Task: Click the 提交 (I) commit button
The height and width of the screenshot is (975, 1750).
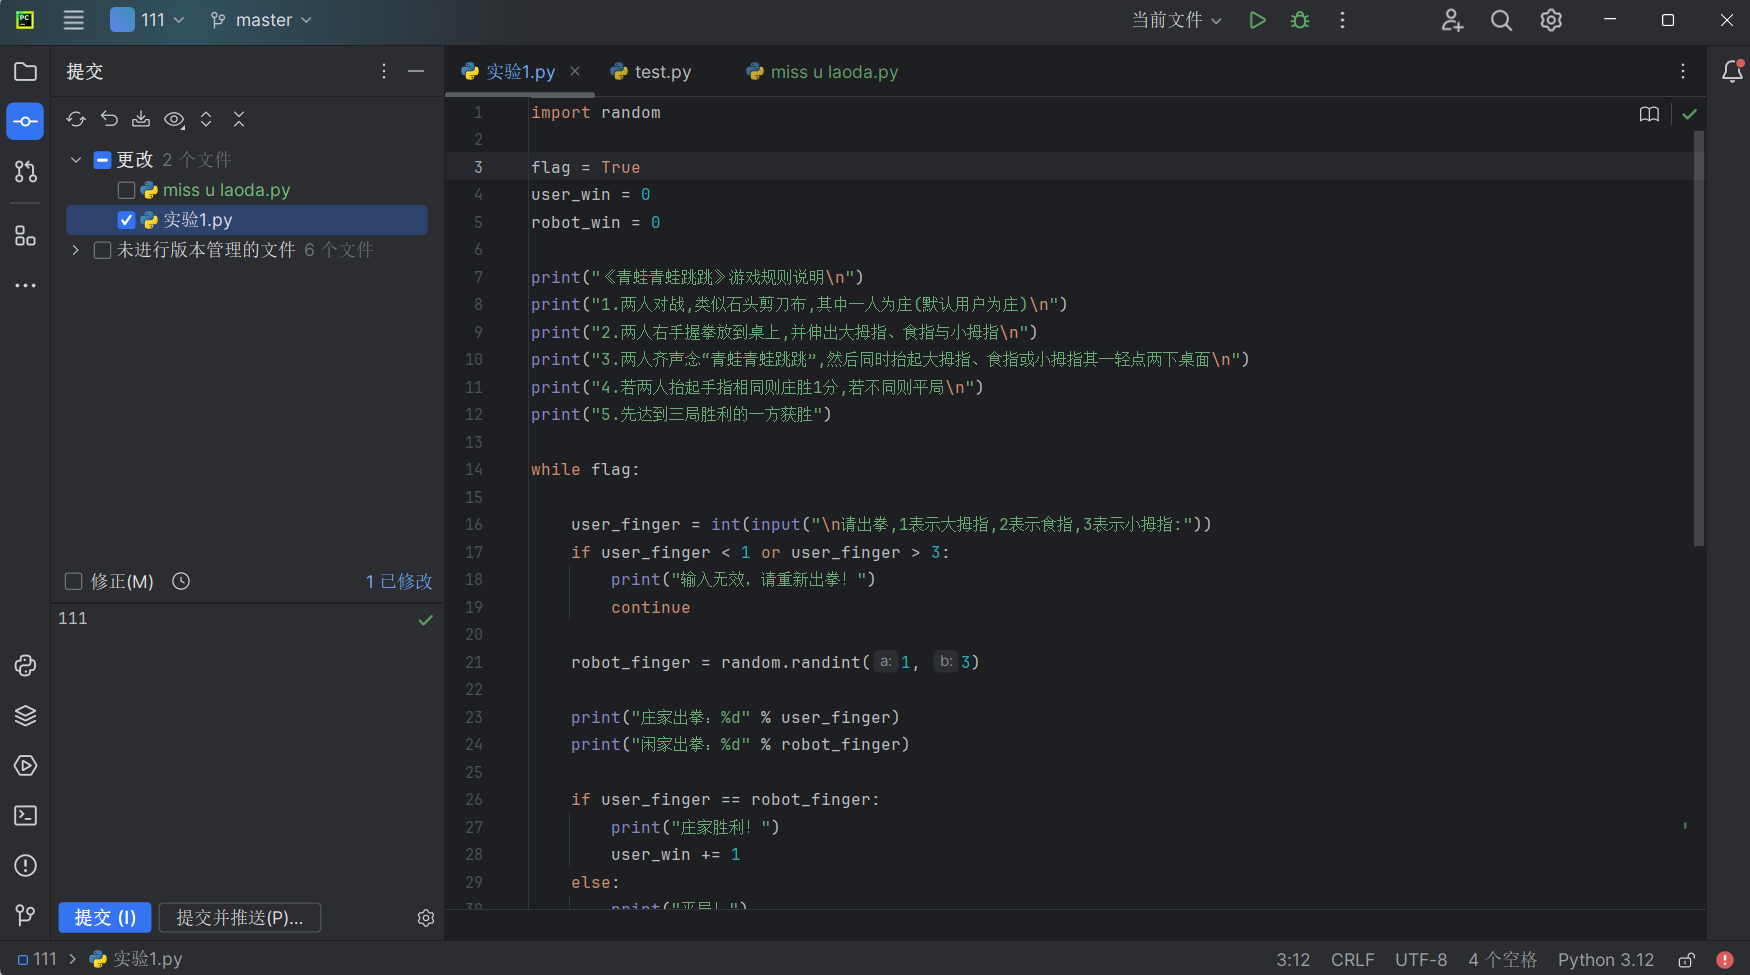Action: (x=105, y=917)
